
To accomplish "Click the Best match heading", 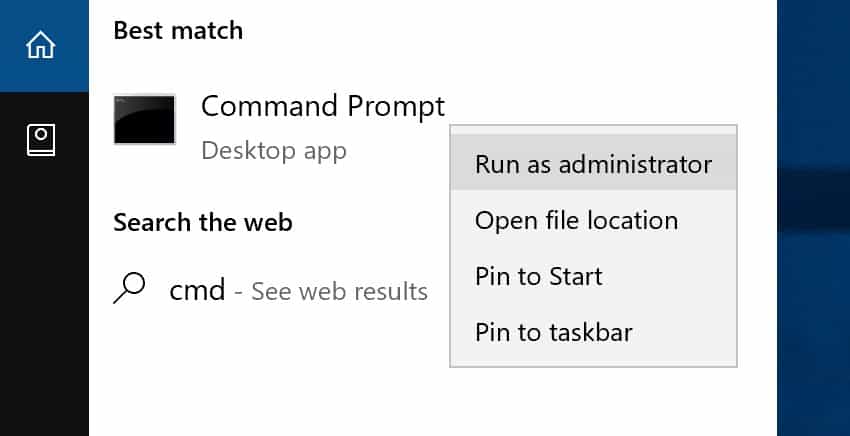I will 178,30.
